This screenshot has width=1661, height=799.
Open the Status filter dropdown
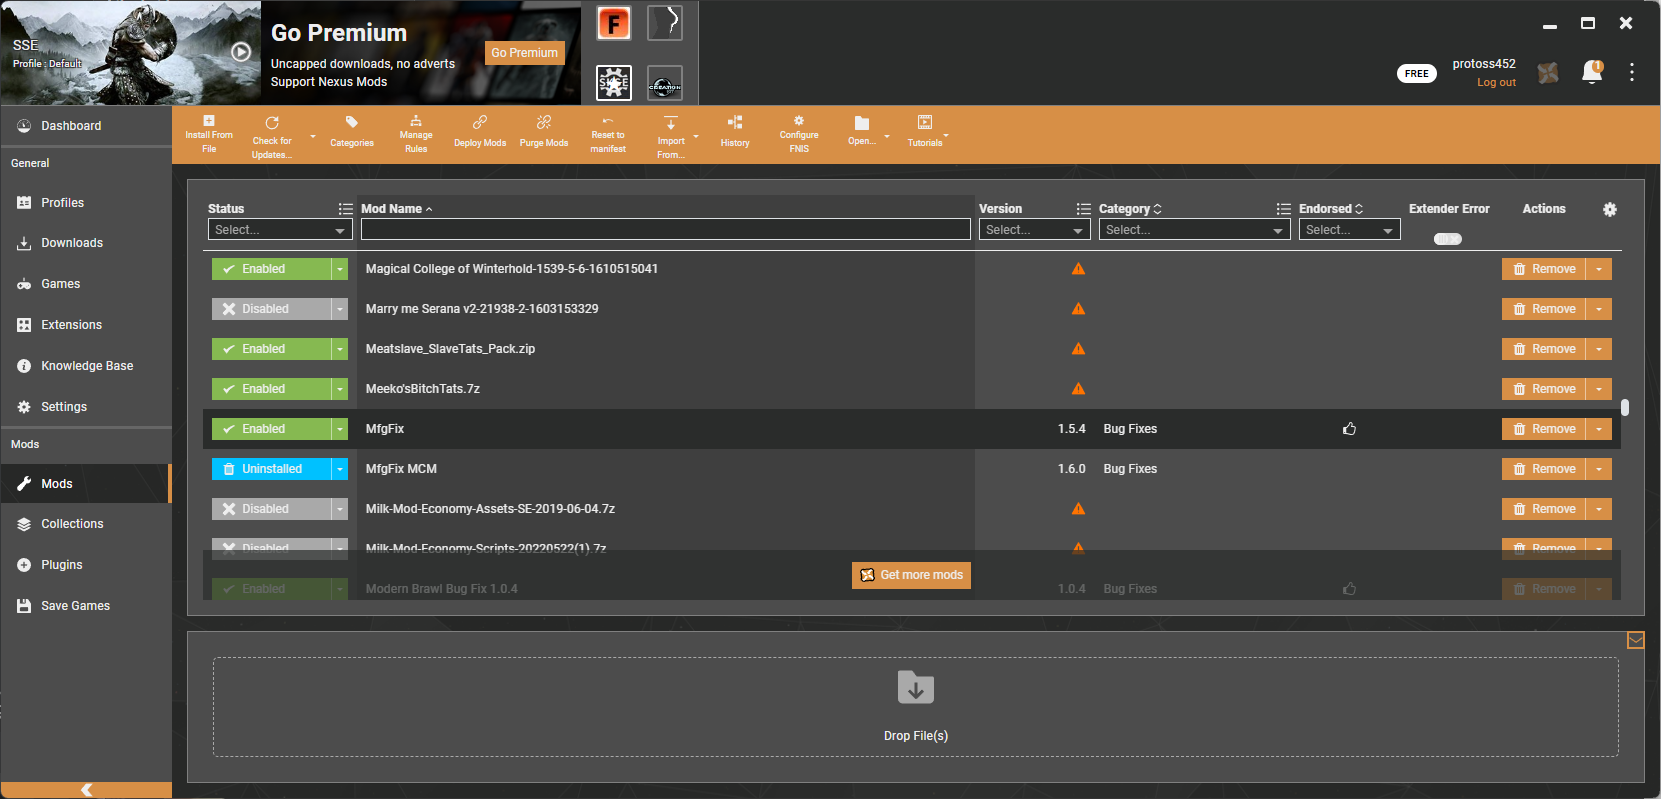click(280, 230)
